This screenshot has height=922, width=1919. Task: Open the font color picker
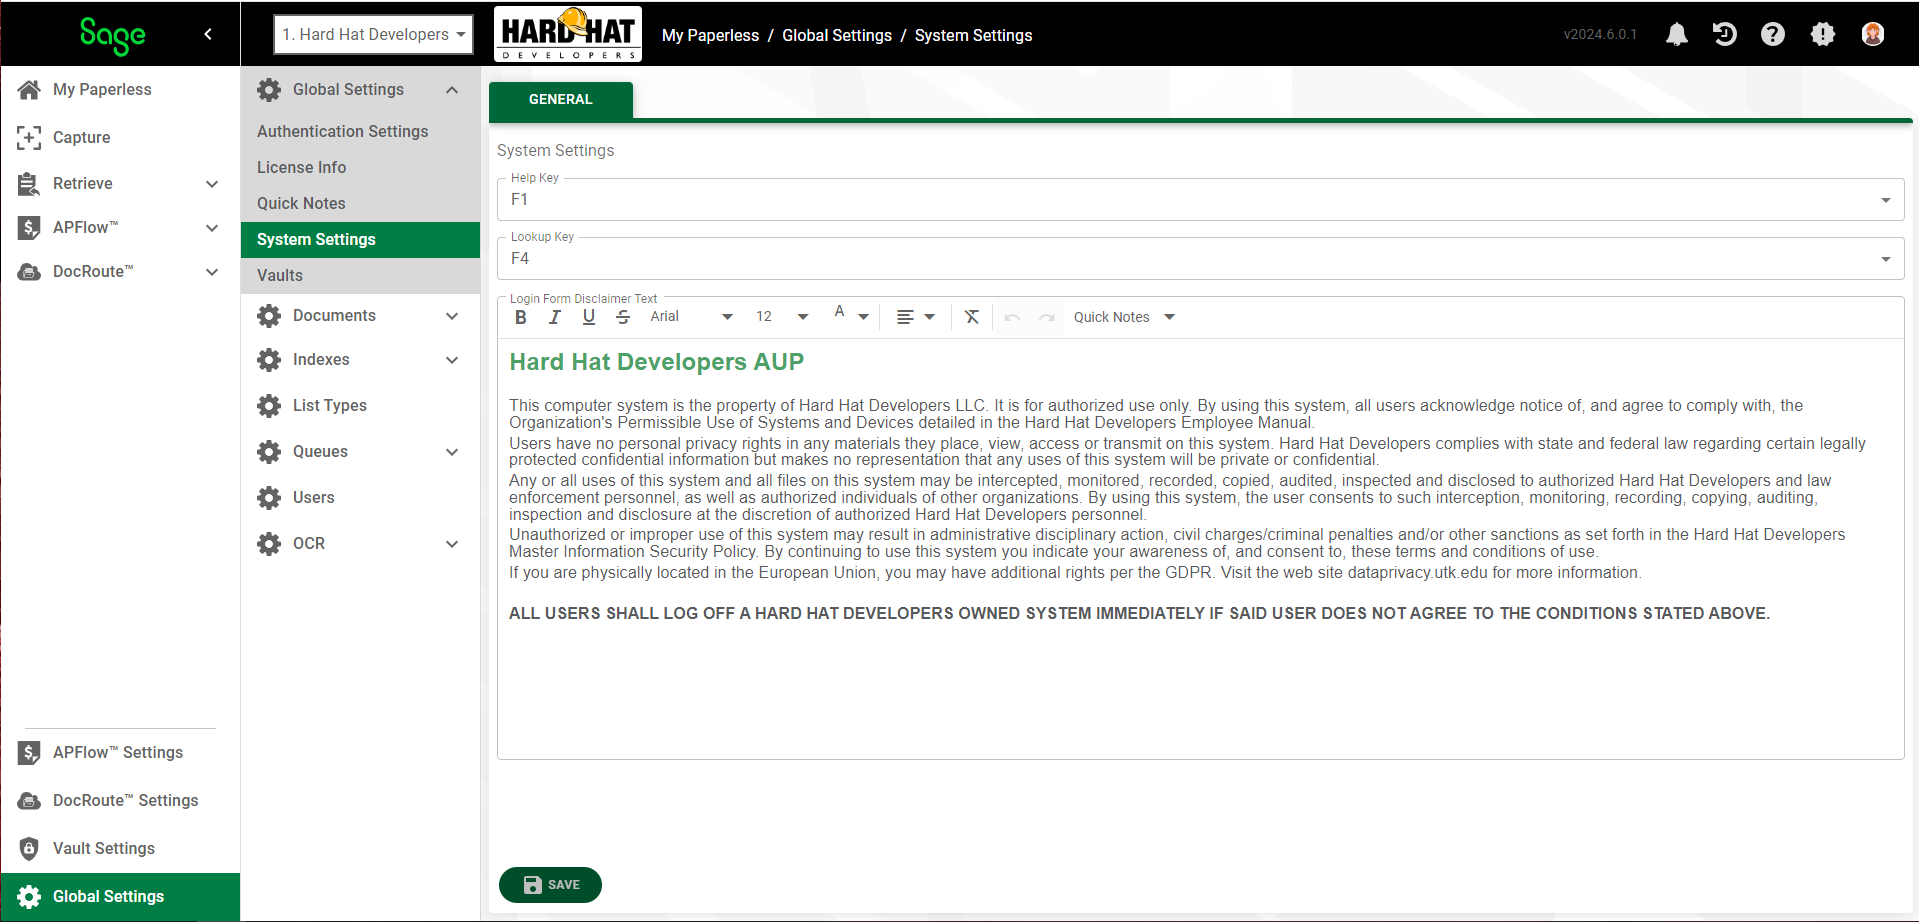(x=851, y=316)
